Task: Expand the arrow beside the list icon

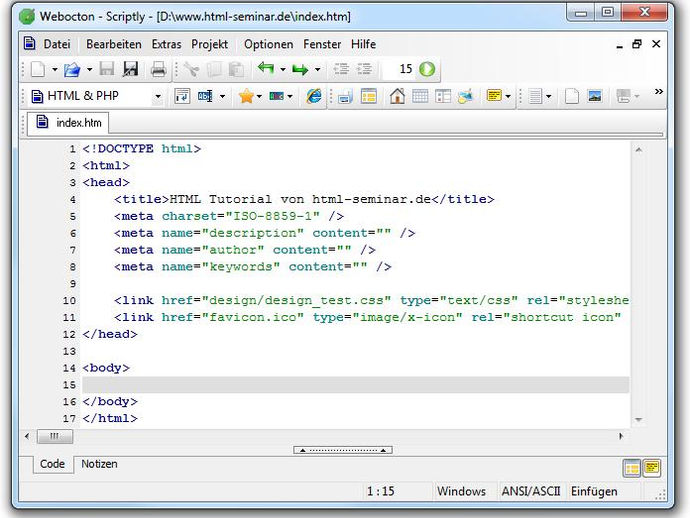Action: pyautogui.click(x=549, y=96)
